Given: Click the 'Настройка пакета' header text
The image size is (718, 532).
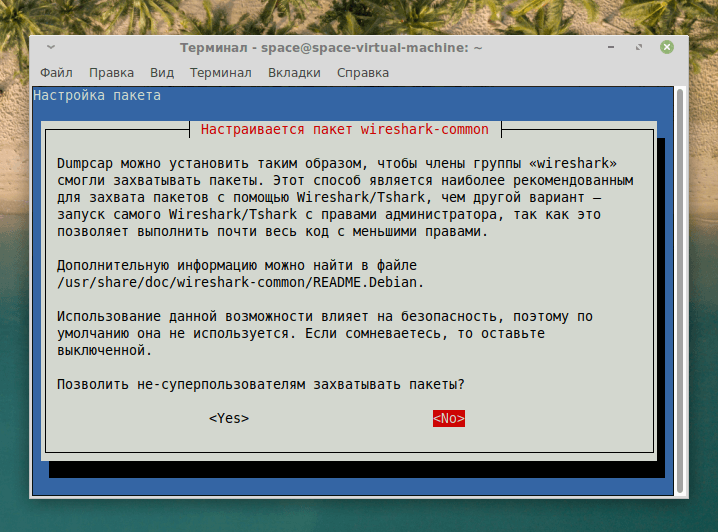Looking at the screenshot, I should pos(97,96).
